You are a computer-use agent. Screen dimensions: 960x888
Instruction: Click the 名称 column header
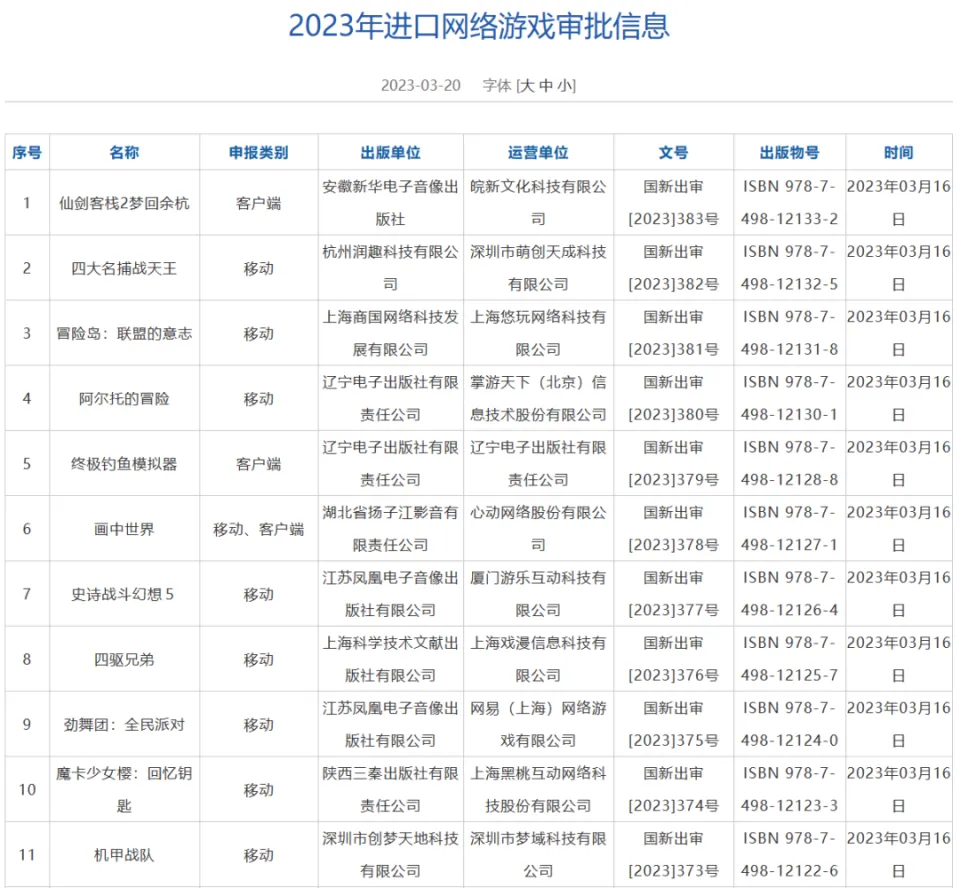(x=124, y=153)
